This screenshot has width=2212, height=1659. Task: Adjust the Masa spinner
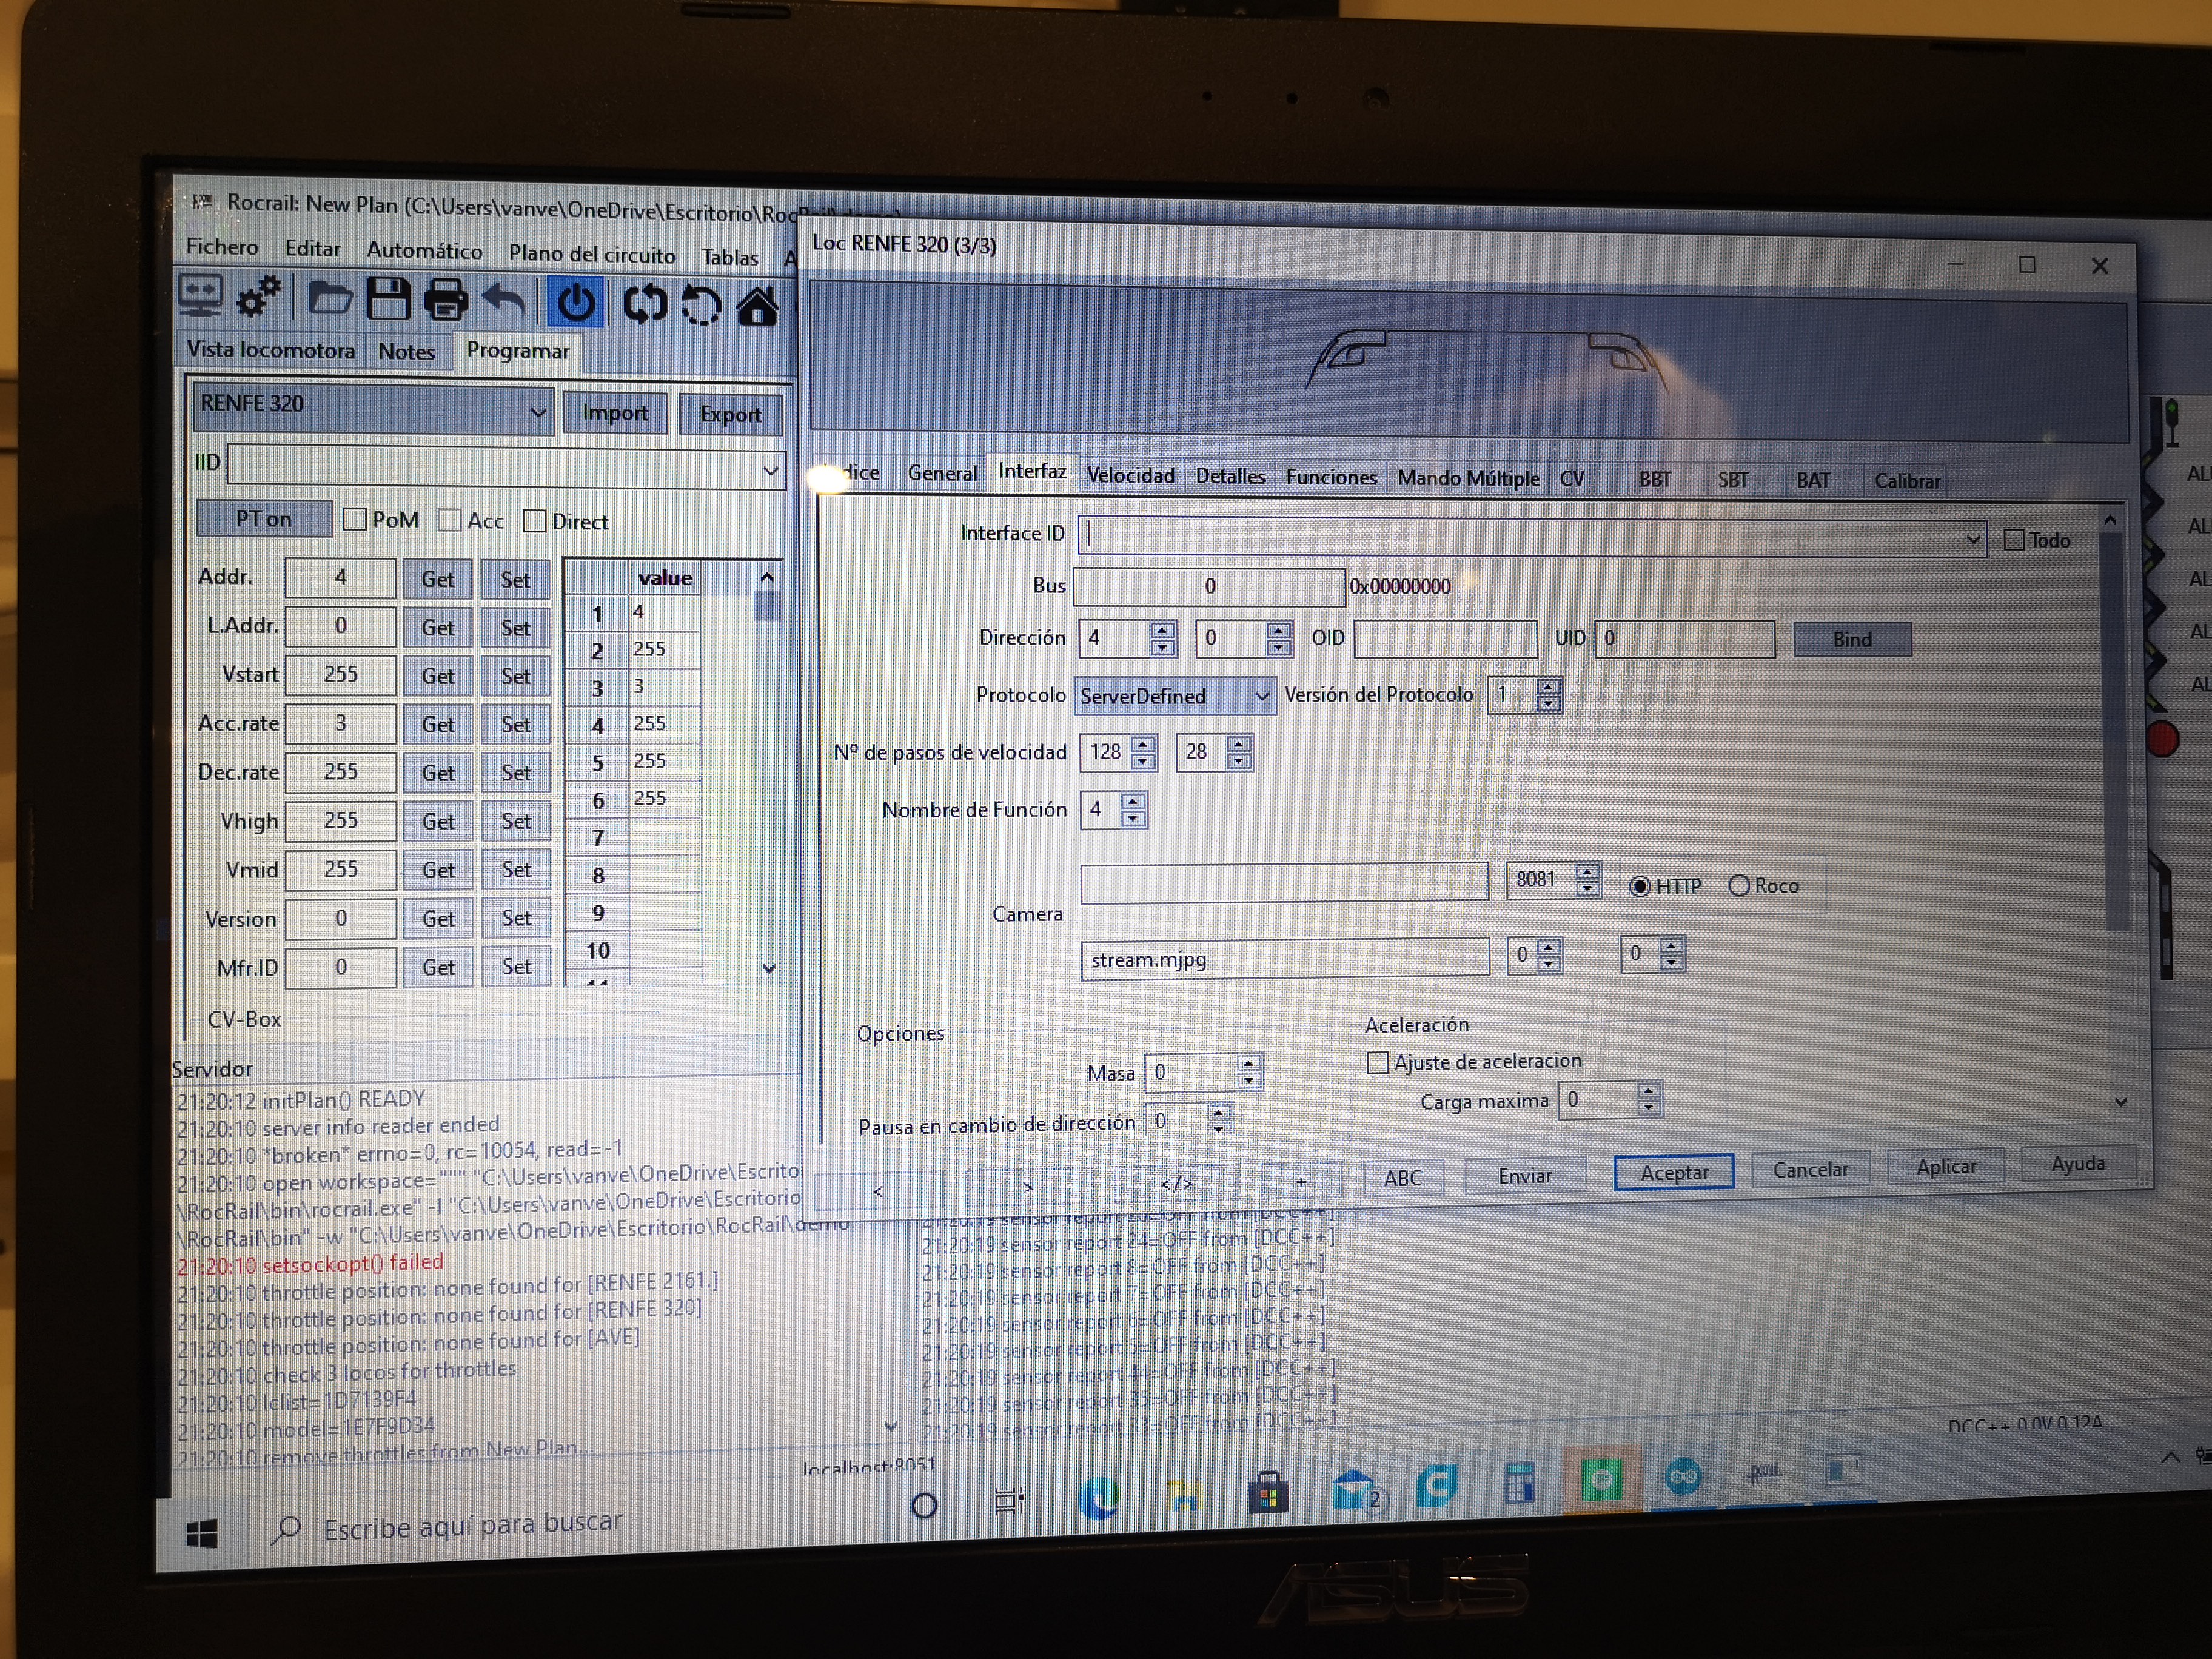click(1248, 1072)
